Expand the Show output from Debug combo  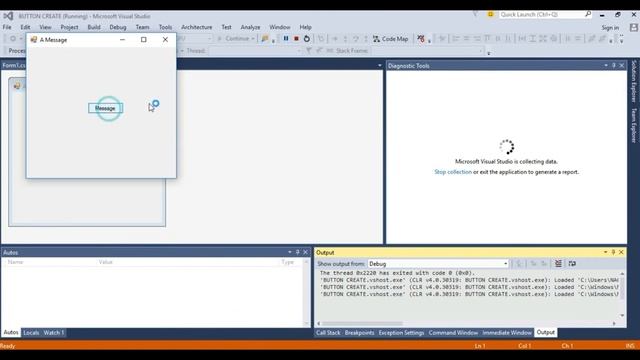(505, 264)
